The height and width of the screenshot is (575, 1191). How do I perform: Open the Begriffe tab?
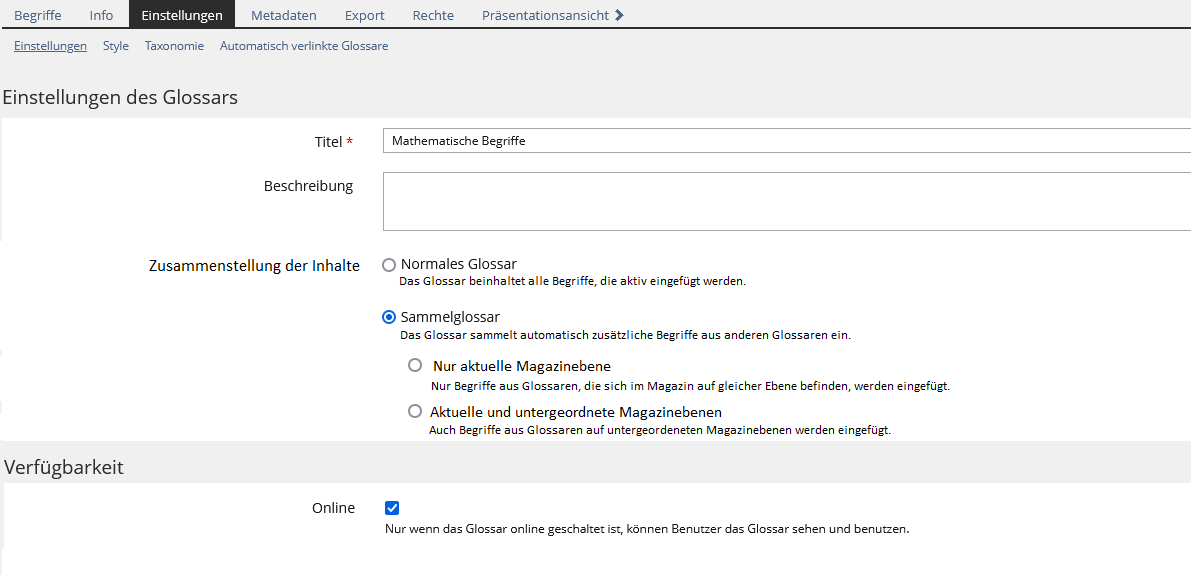point(38,15)
